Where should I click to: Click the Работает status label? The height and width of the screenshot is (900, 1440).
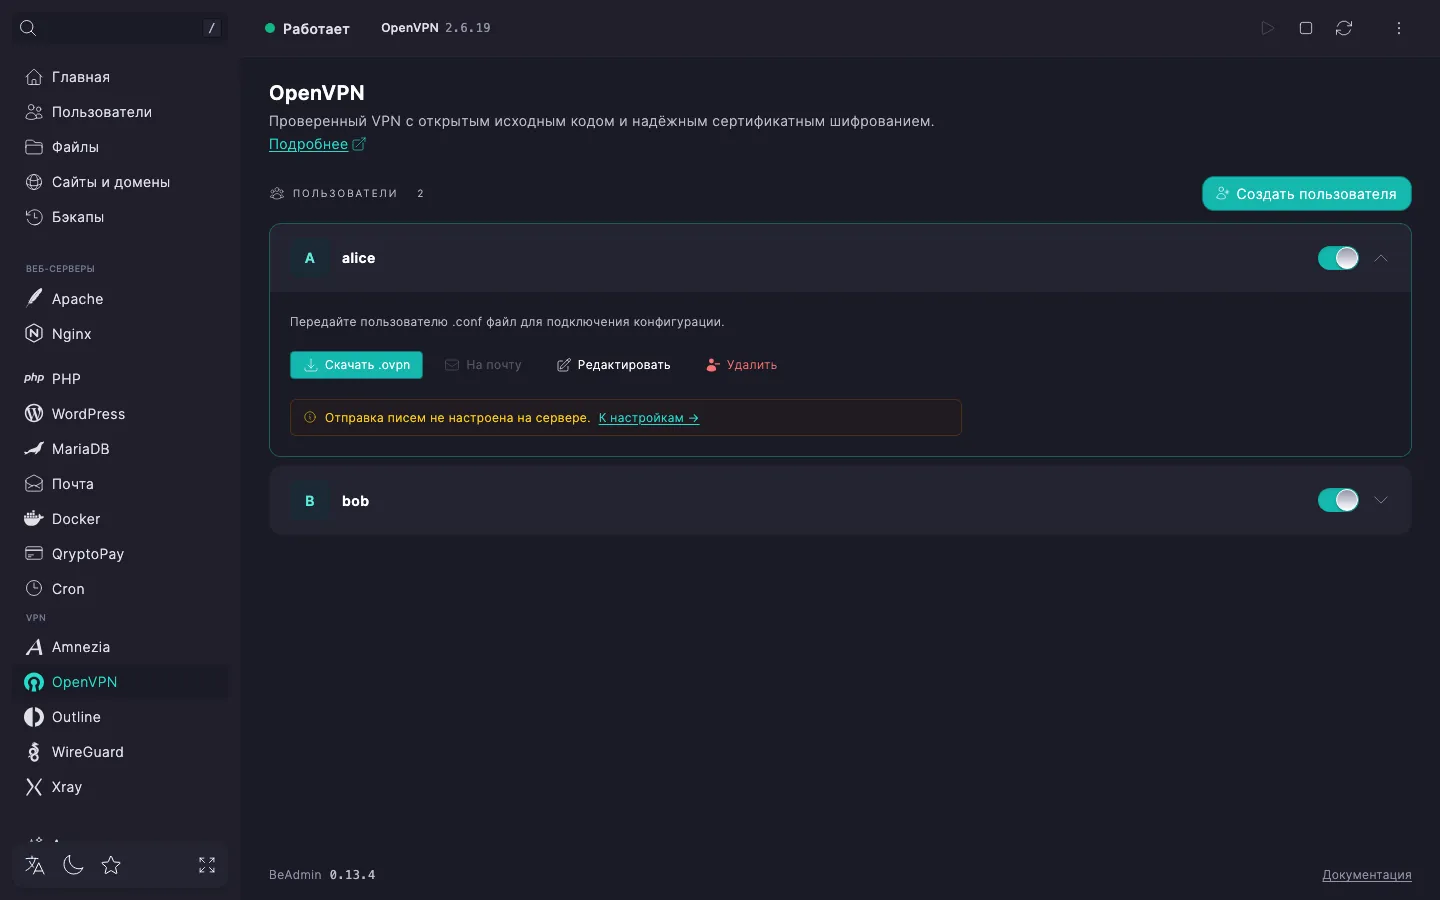click(316, 29)
